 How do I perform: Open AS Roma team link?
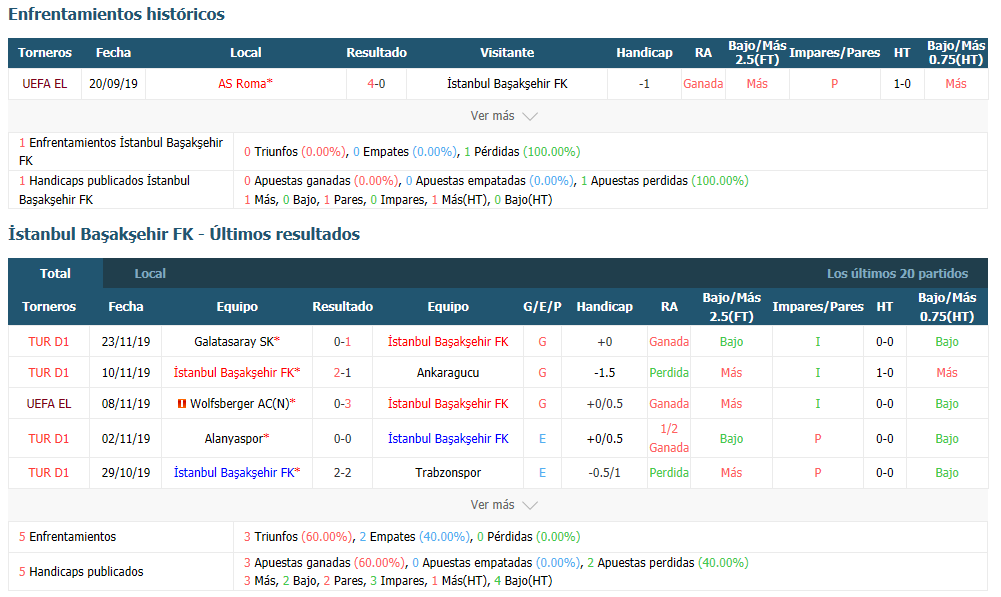click(x=245, y=84)
